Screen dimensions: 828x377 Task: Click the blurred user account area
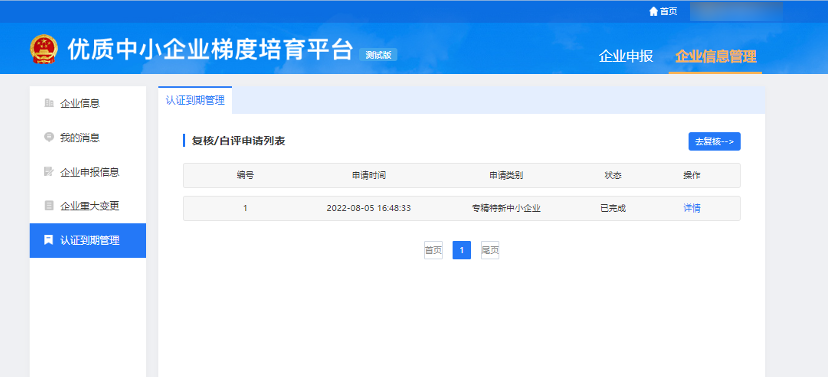point(737,11)
